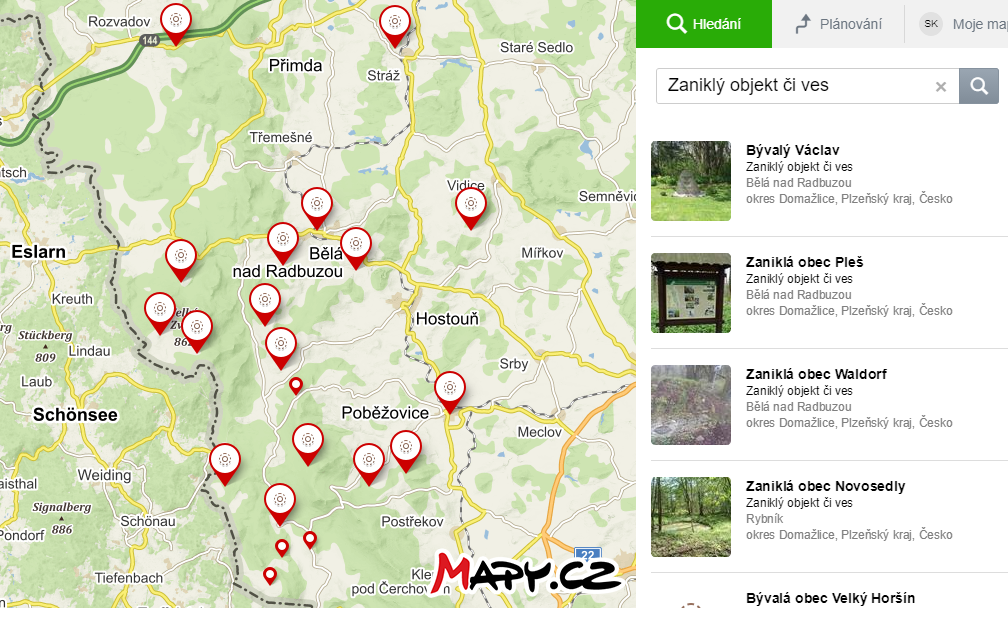The height and width of the screenshot is (618, 1008).
Task: Click the route 144 road shield
Action: point(149,40)
